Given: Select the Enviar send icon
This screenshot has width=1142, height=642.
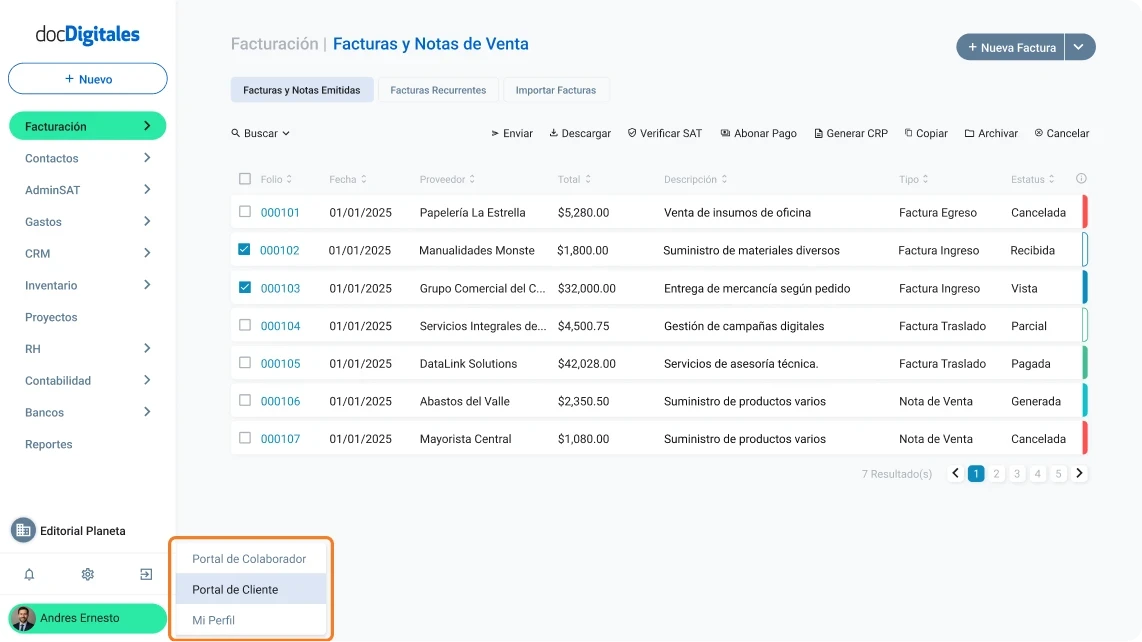Looking at the screenshot, I should 494,133.
